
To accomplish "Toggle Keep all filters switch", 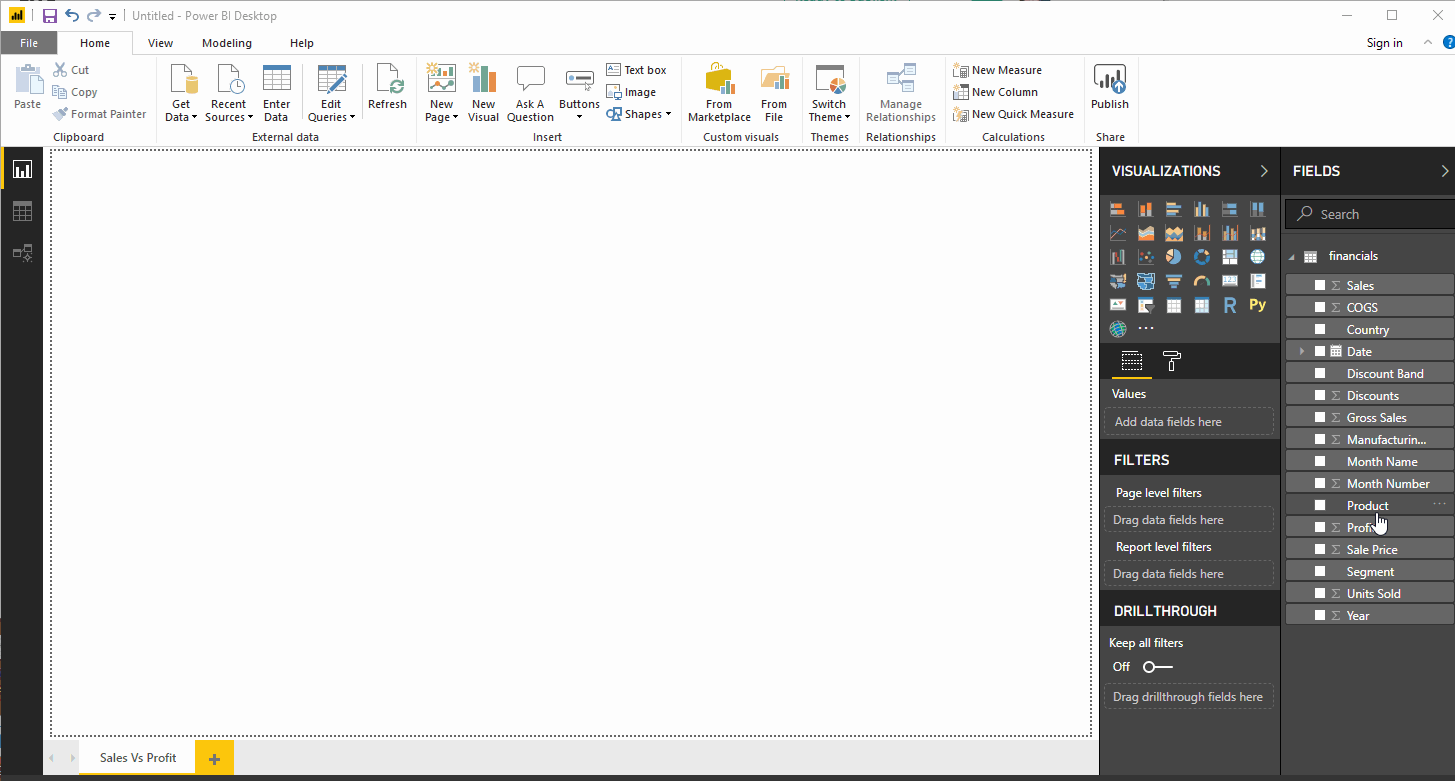I will [x=1157, y=667].
